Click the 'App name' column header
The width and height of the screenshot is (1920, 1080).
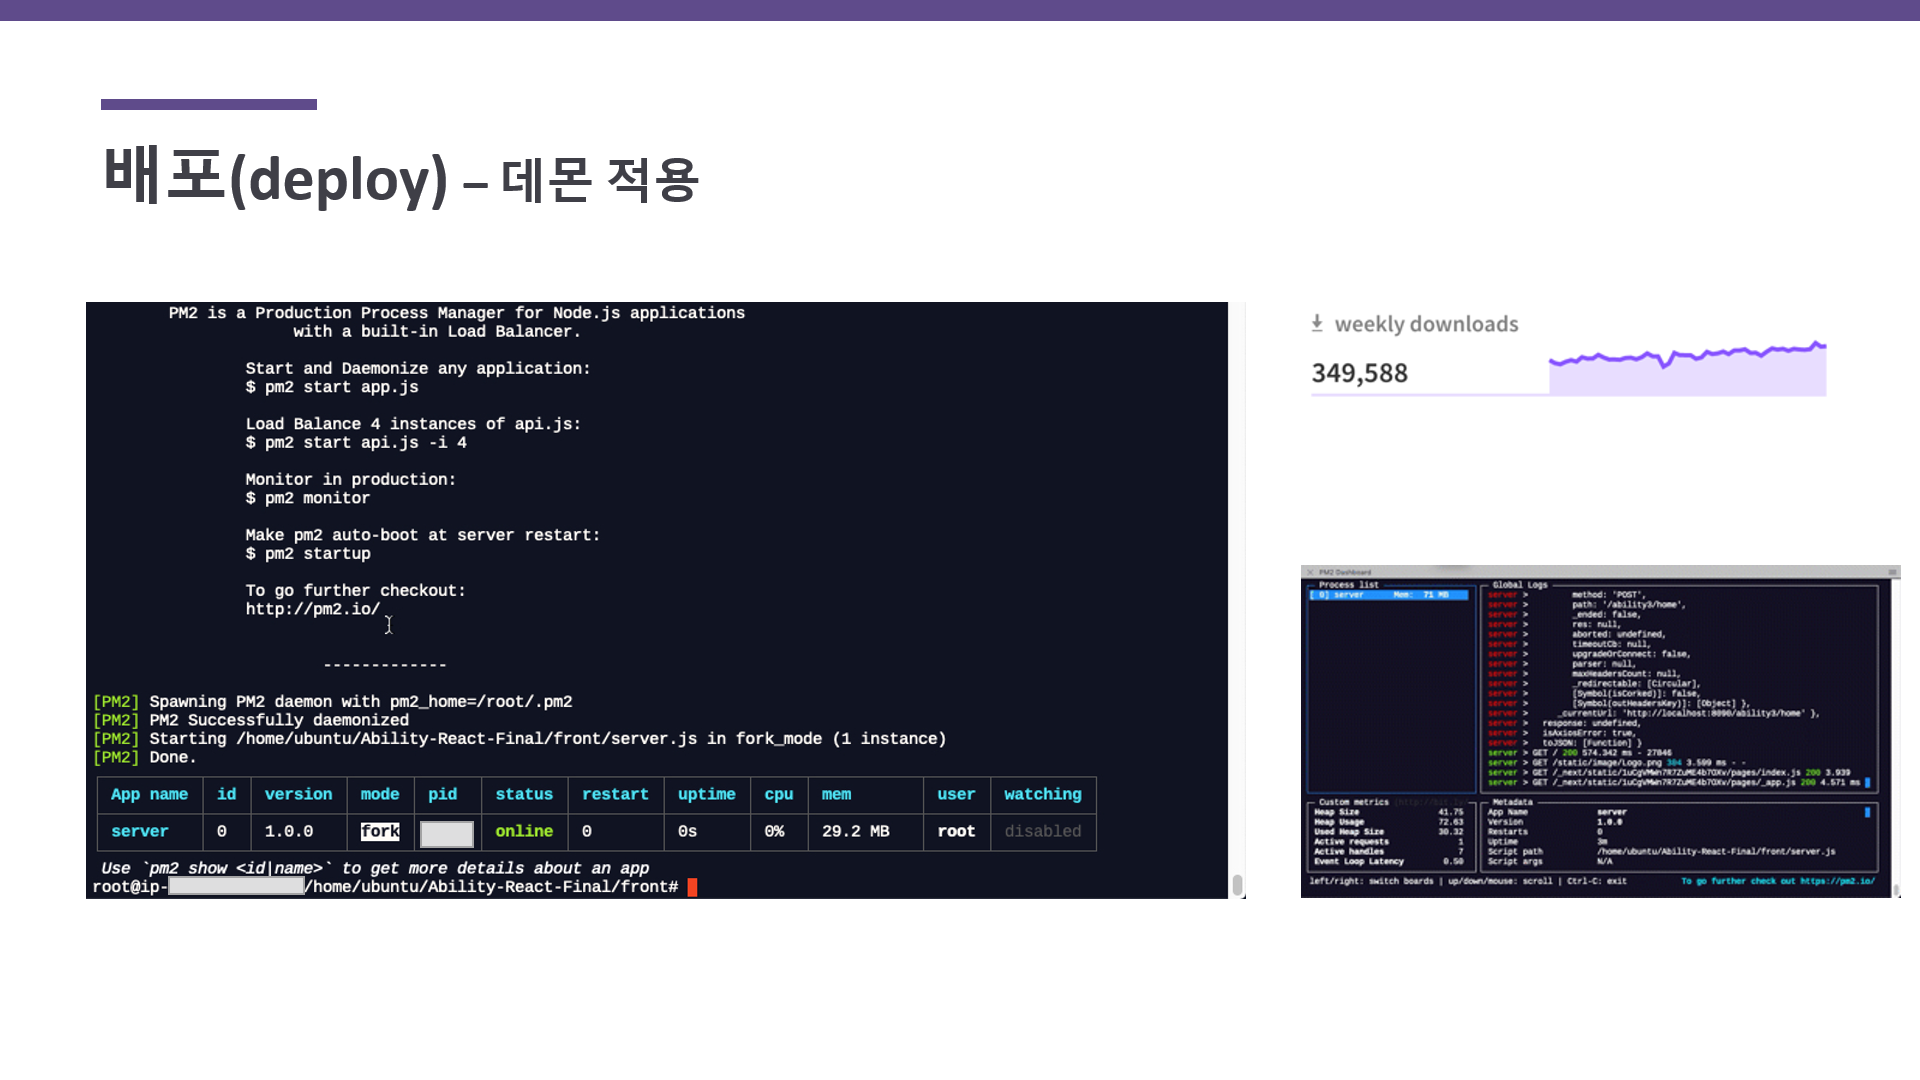pyautogui.click(x=149, y=794)
